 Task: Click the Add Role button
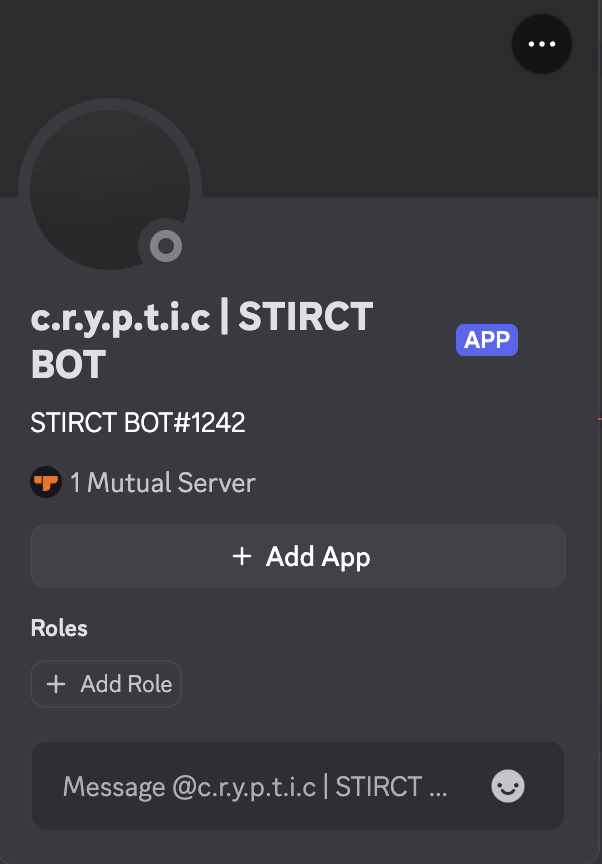[x=106, y=684]
